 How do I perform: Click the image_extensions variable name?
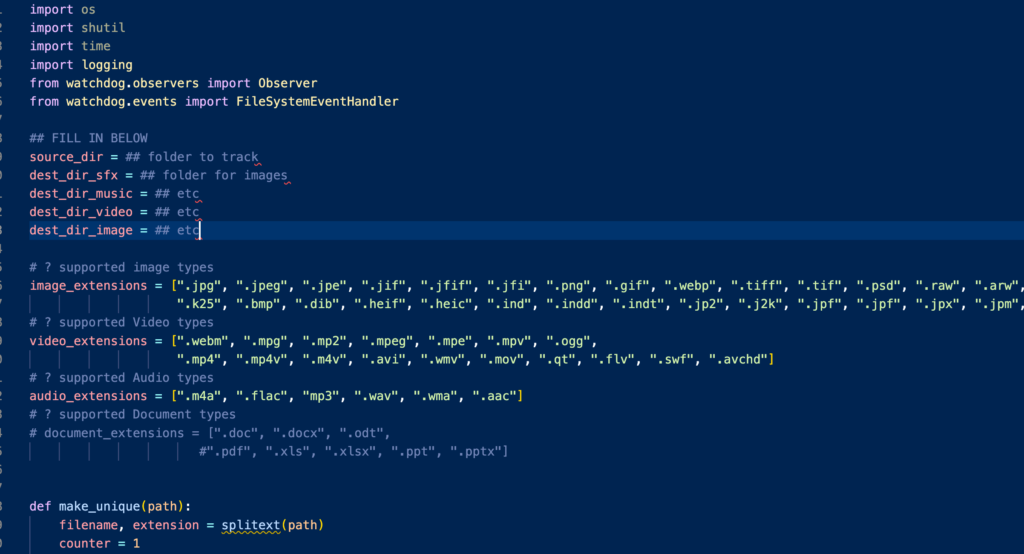click(x=88, y=286)
